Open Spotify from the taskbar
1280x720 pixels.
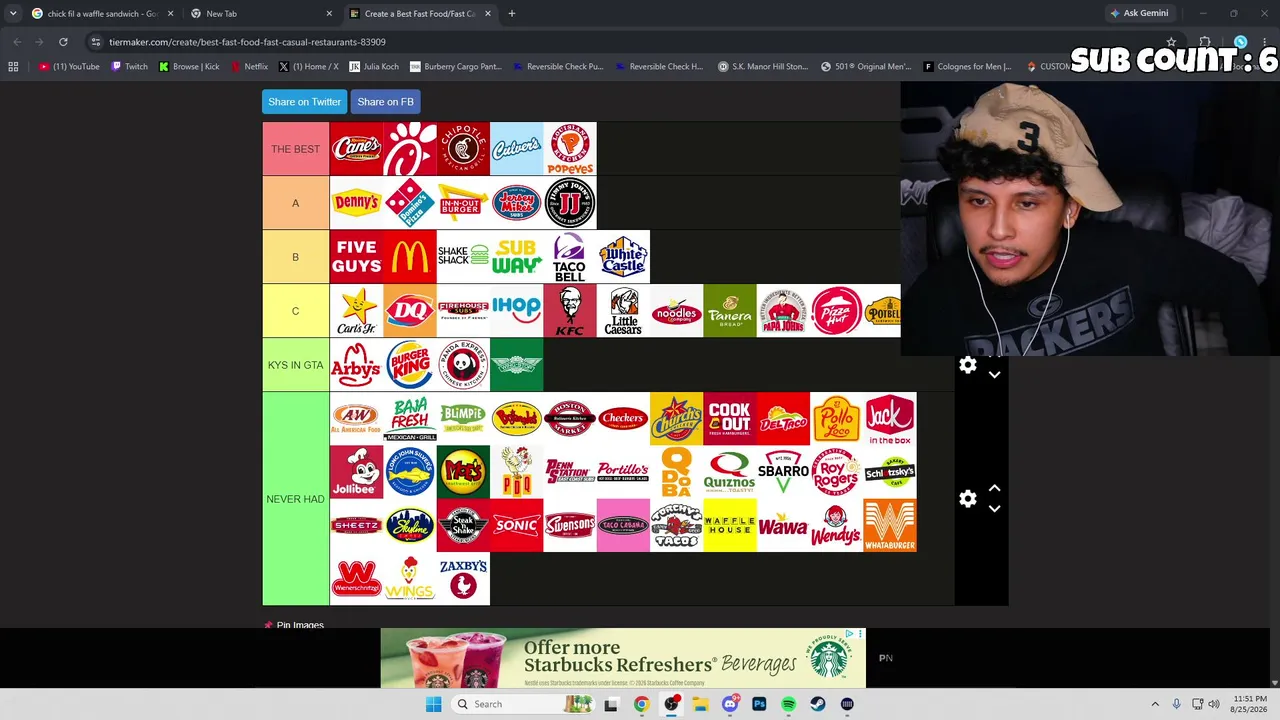click(789, 704)
